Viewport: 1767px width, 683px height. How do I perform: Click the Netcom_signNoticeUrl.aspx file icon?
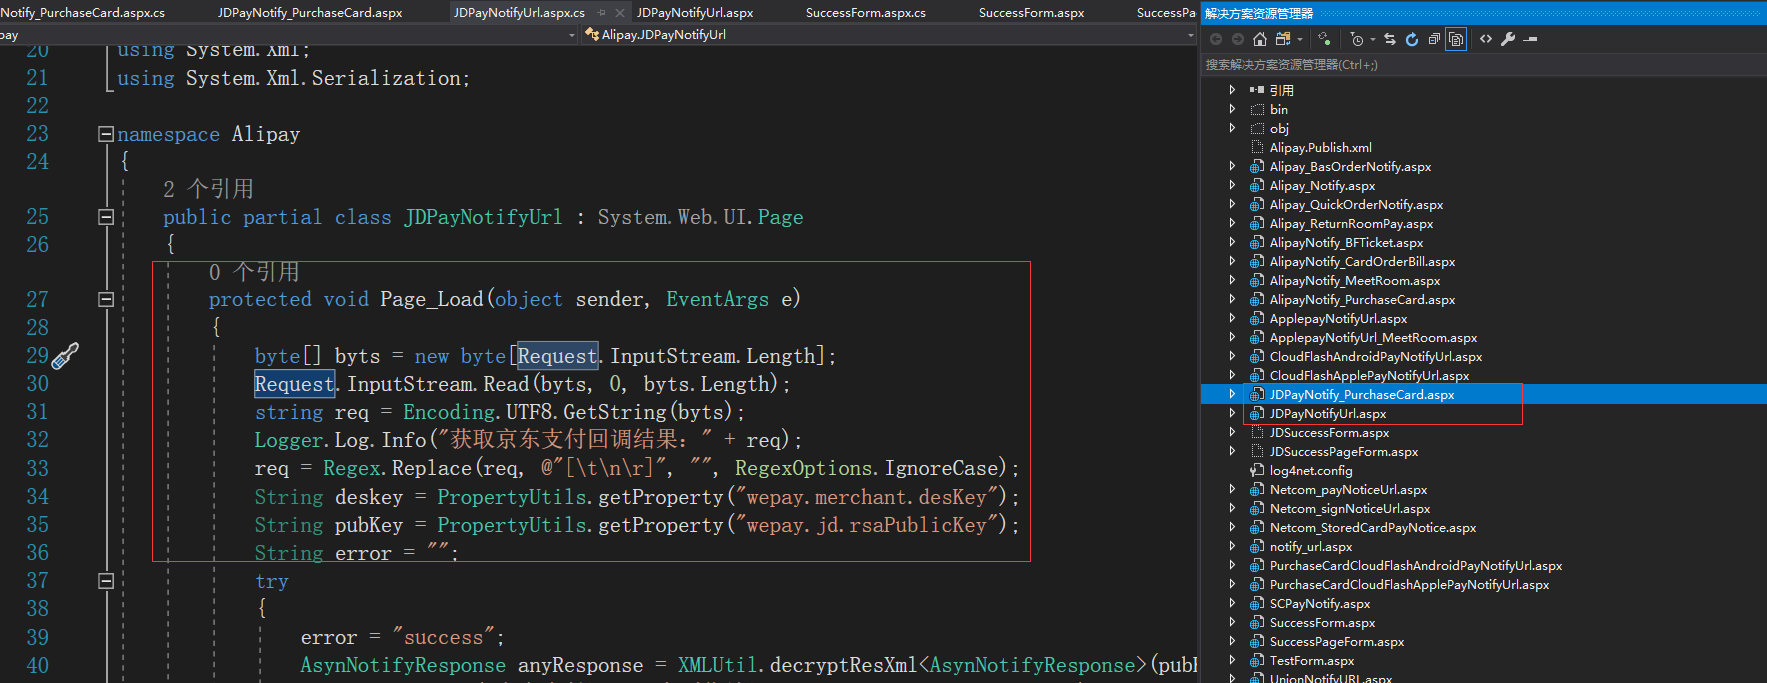click(x=1257, y=509)
